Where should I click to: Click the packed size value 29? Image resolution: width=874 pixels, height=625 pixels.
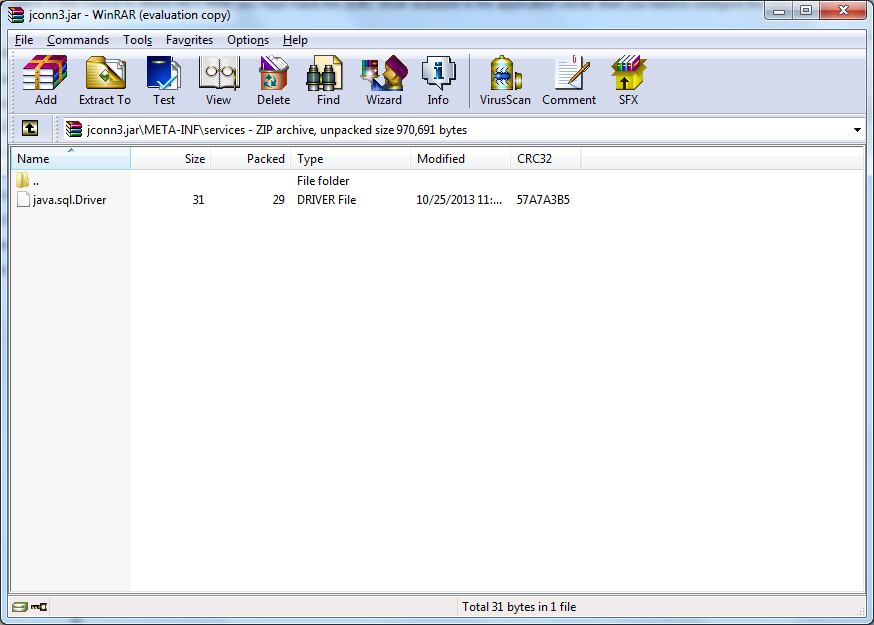[279, 200]
